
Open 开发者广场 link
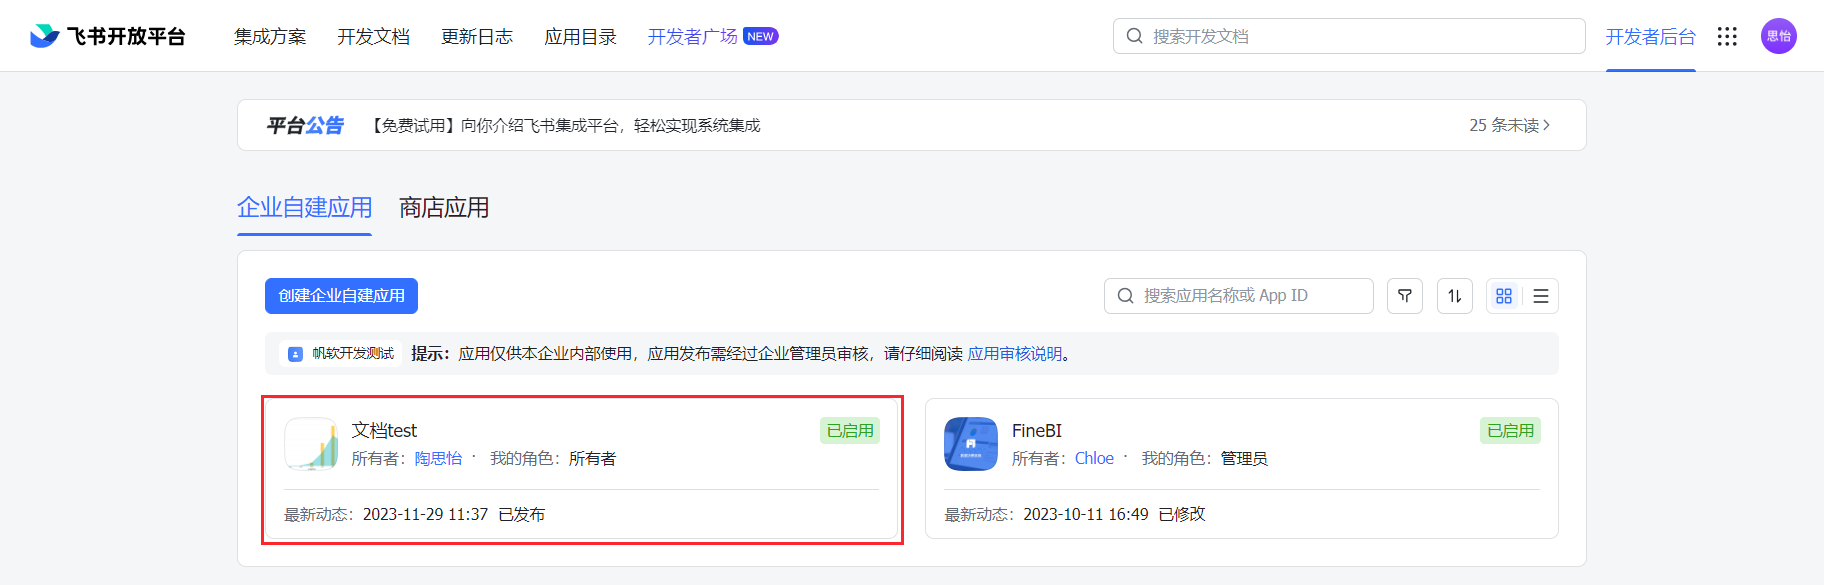[692, 37]
